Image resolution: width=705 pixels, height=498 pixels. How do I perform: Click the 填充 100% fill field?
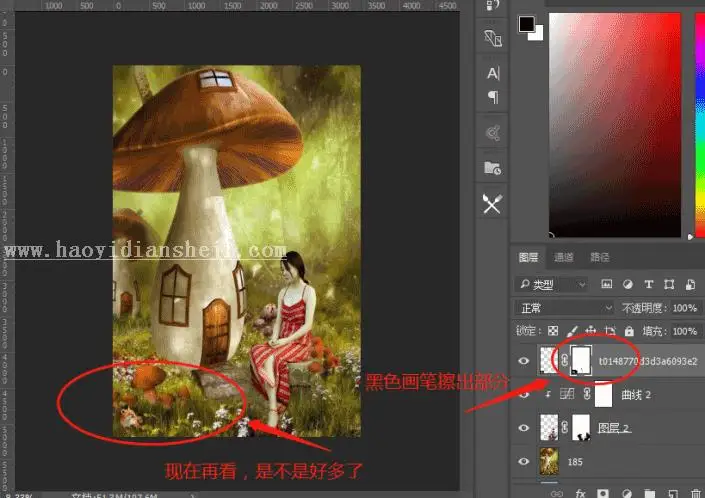click(x=685, y=331)
